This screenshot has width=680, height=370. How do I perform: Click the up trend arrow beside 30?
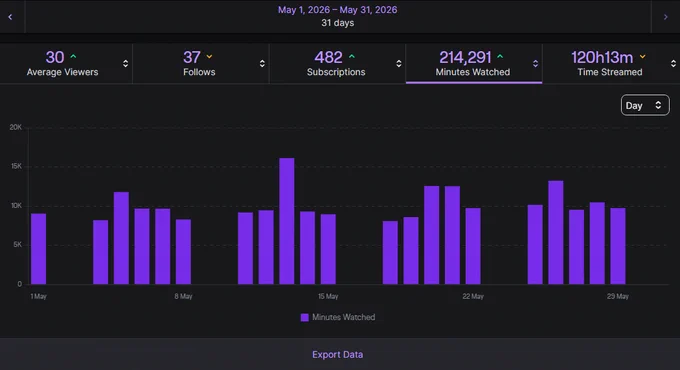pyautogui.click(x=73, y=56)
